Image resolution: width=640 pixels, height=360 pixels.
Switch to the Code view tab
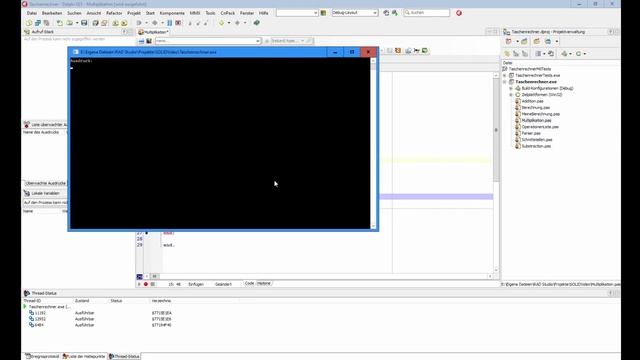pos(249,283)
